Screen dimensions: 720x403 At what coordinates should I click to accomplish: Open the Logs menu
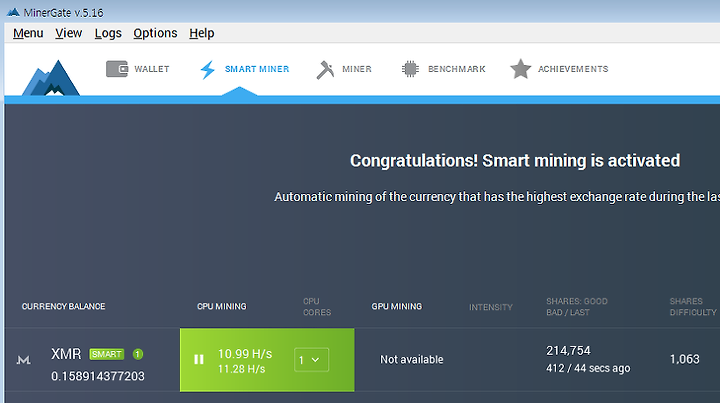coord(108,33)
